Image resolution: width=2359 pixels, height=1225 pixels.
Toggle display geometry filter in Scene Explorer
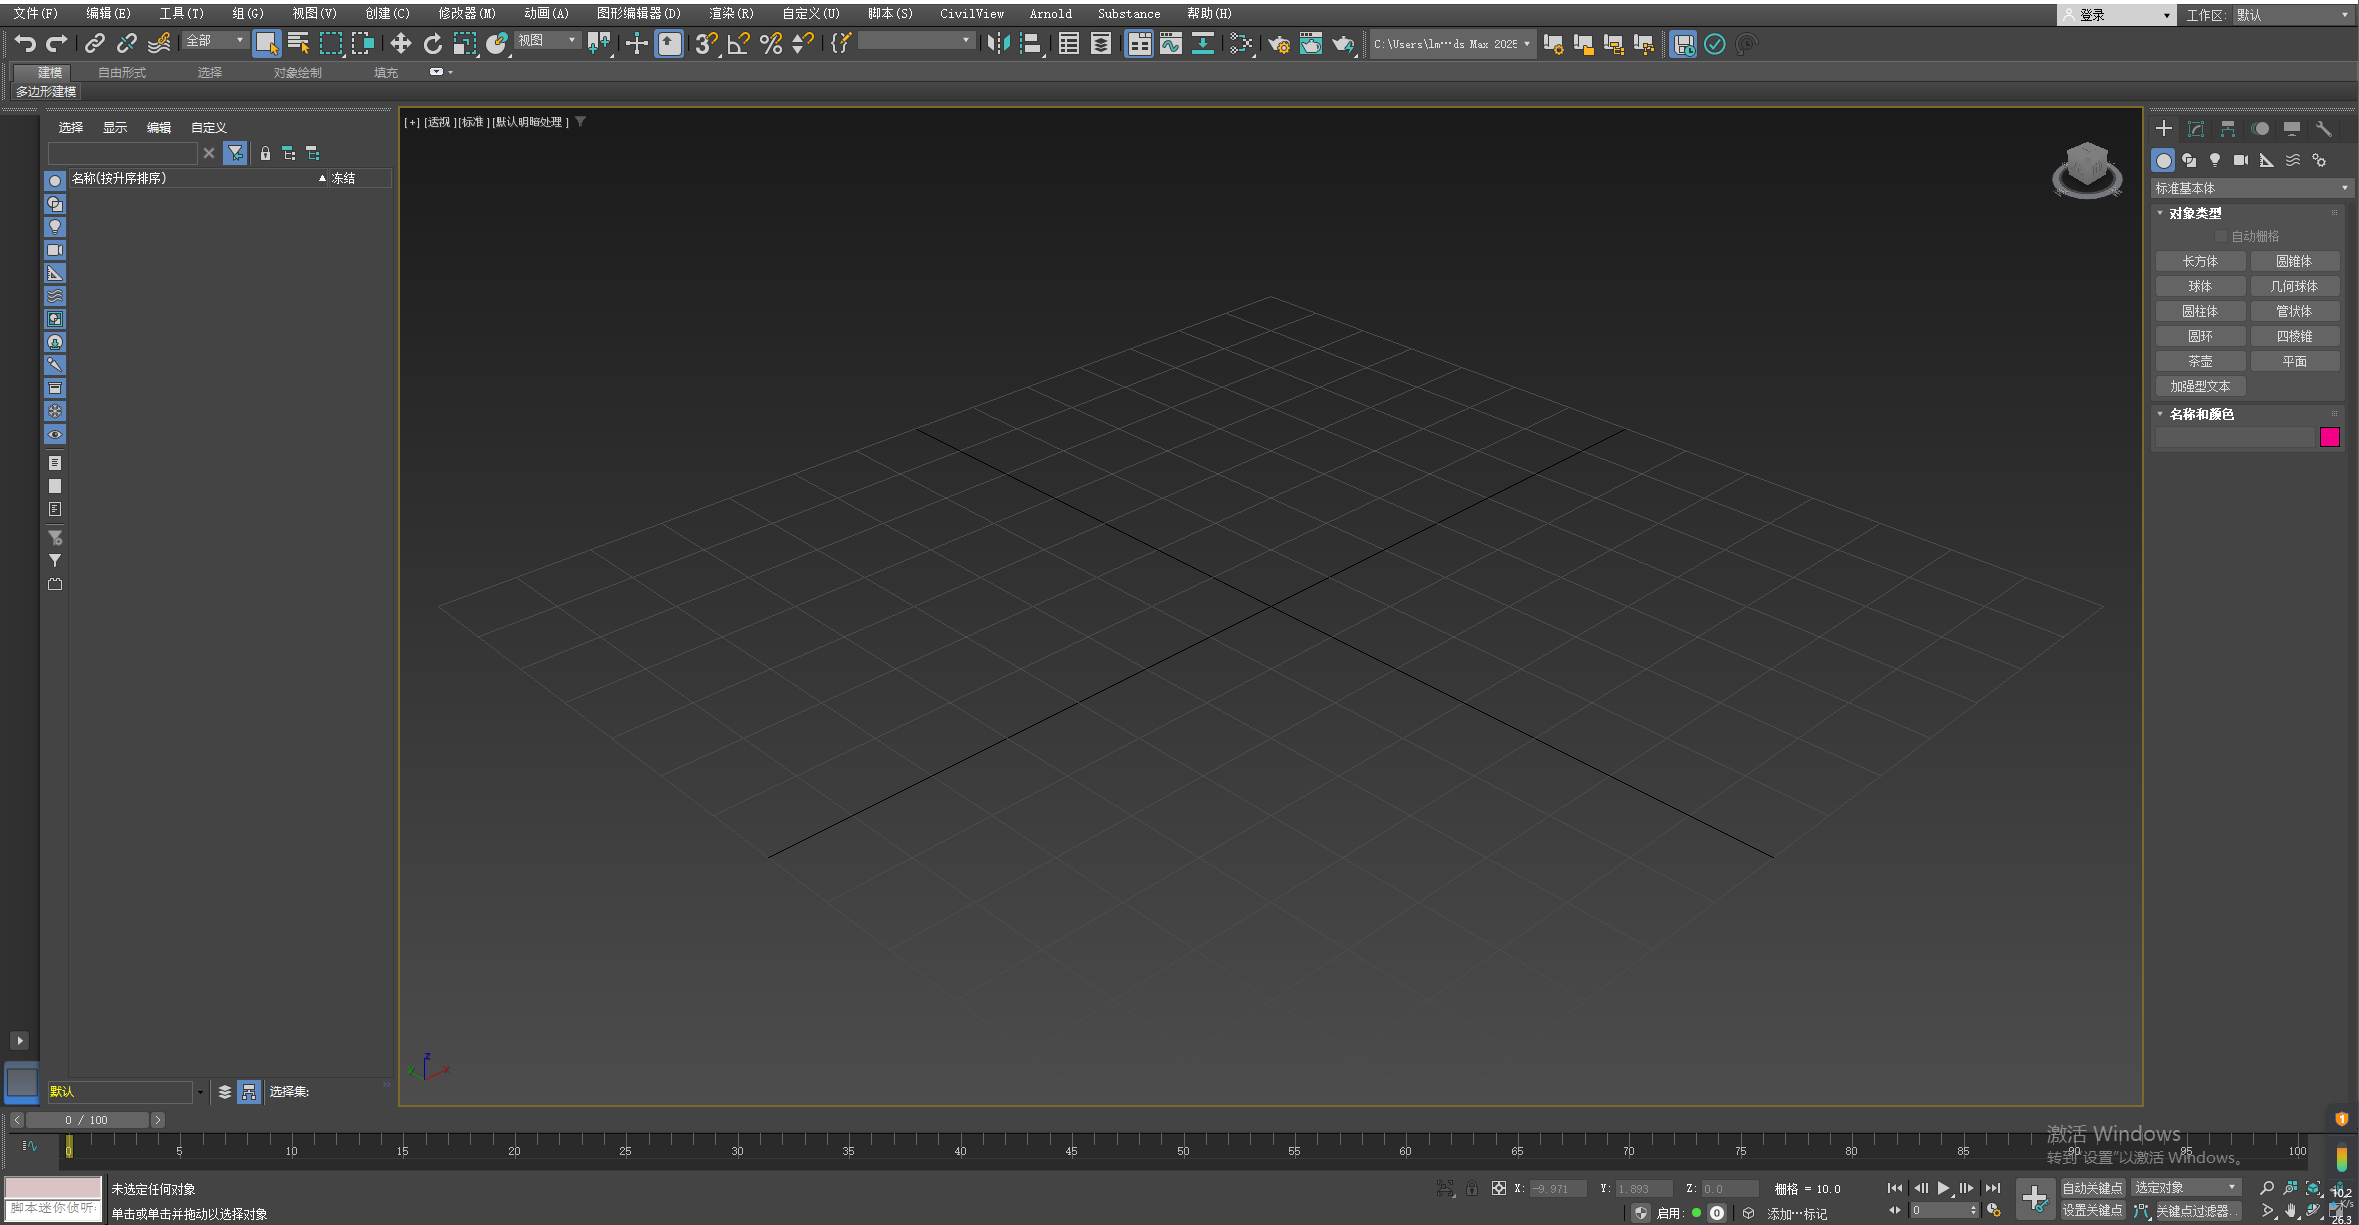click(55, 181)
